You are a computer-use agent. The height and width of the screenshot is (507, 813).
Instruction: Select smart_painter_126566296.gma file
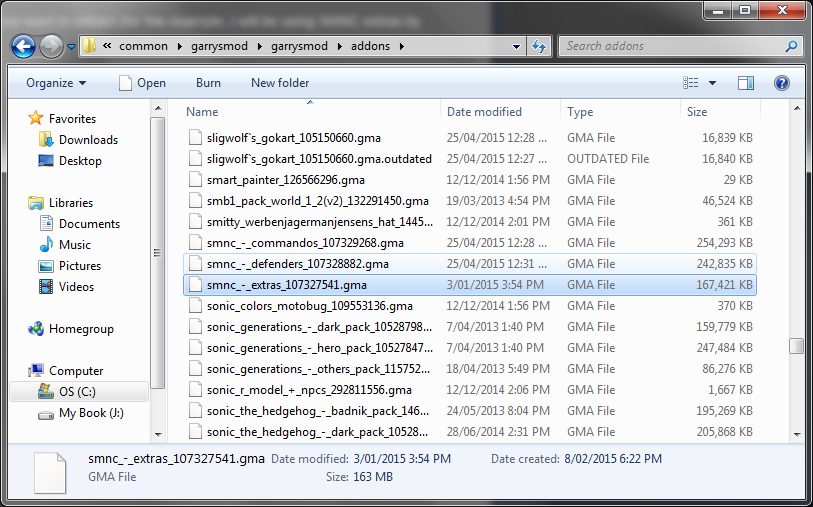coord(470,180)
